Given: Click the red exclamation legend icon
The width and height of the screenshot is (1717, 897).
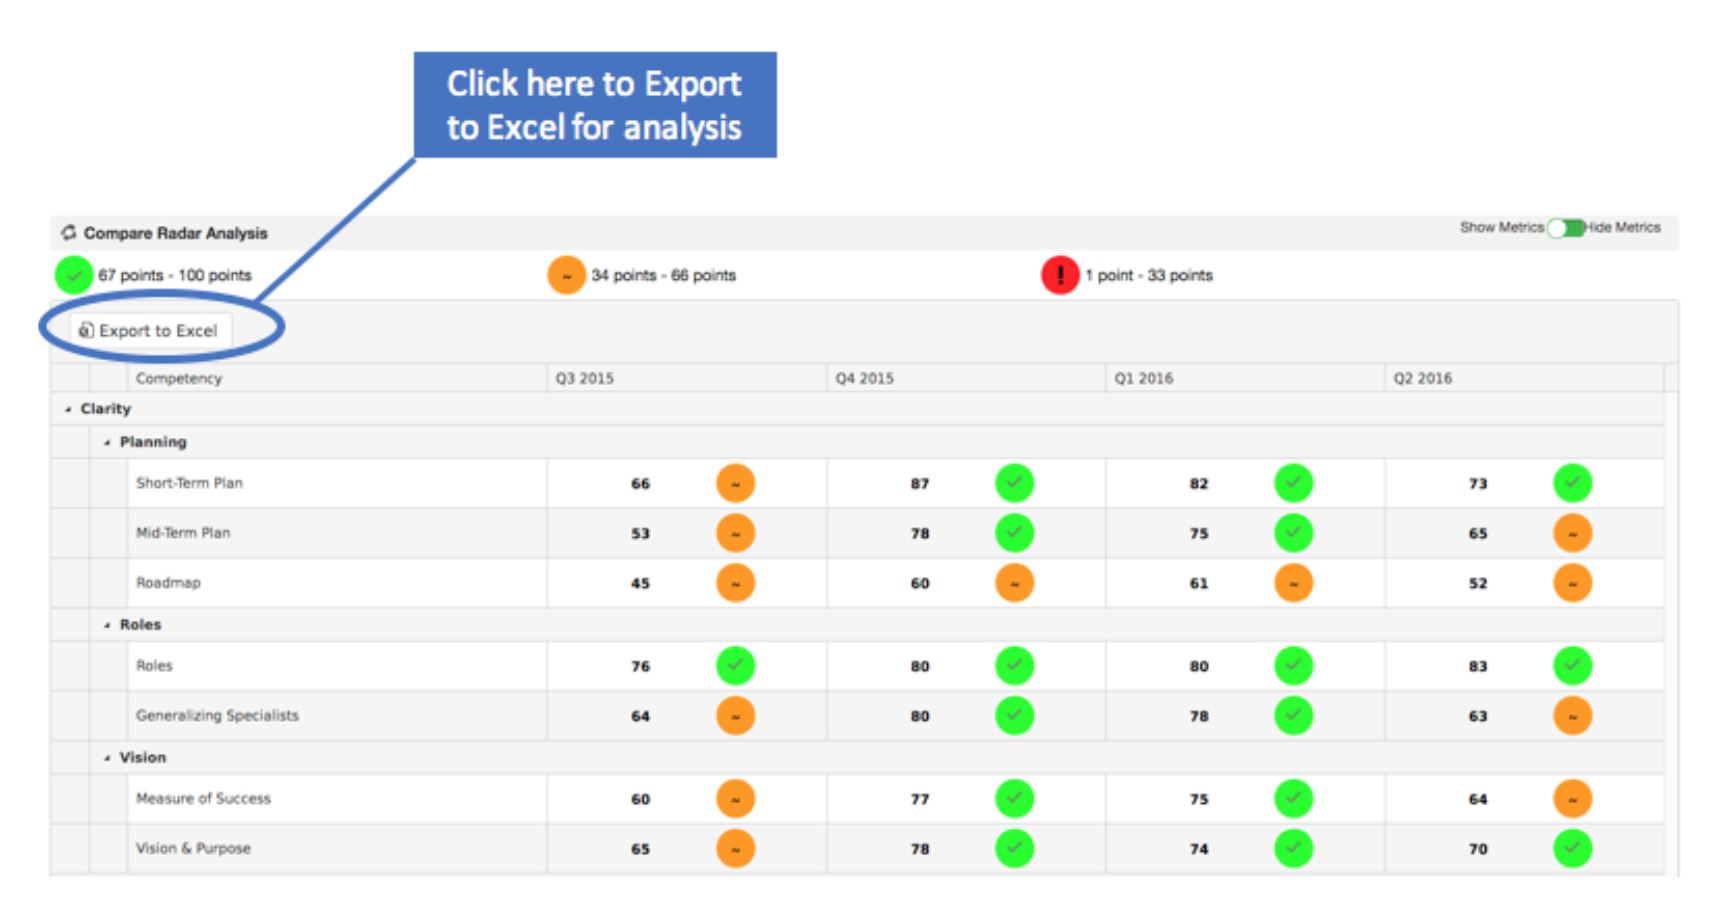Looking at the screenshot, I should click(x=1060, y=275).
